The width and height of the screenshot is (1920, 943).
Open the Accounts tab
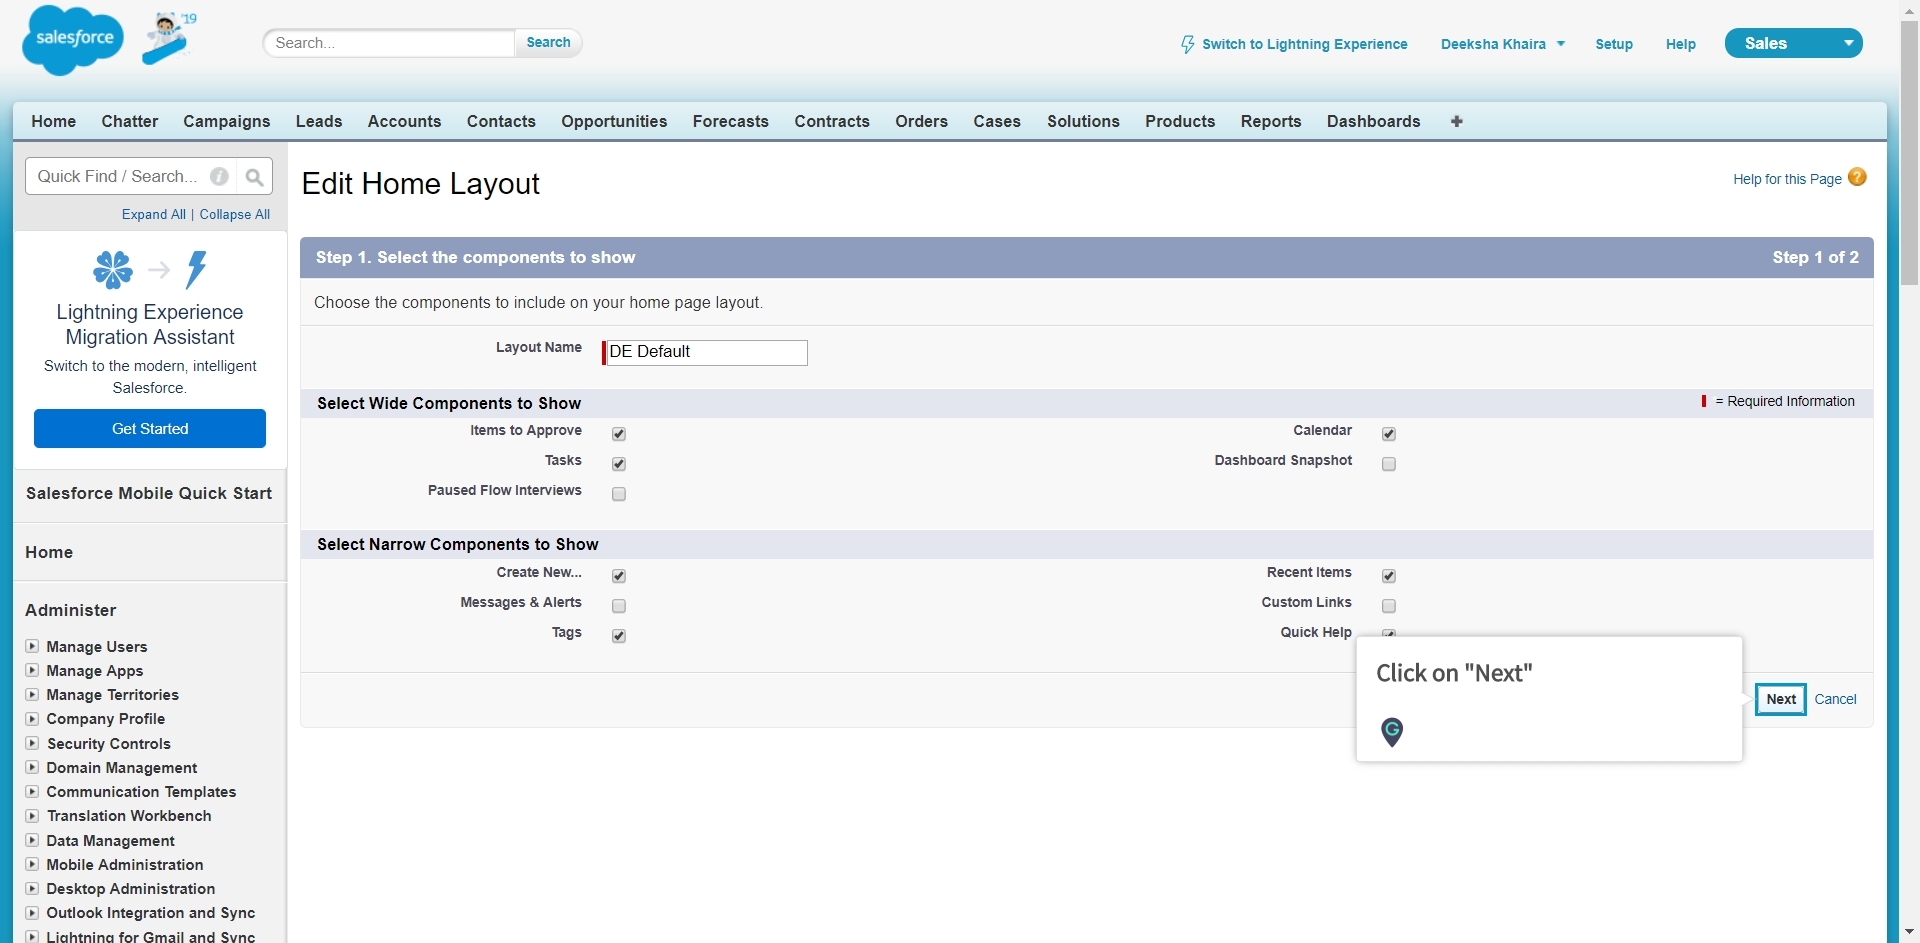404,121
